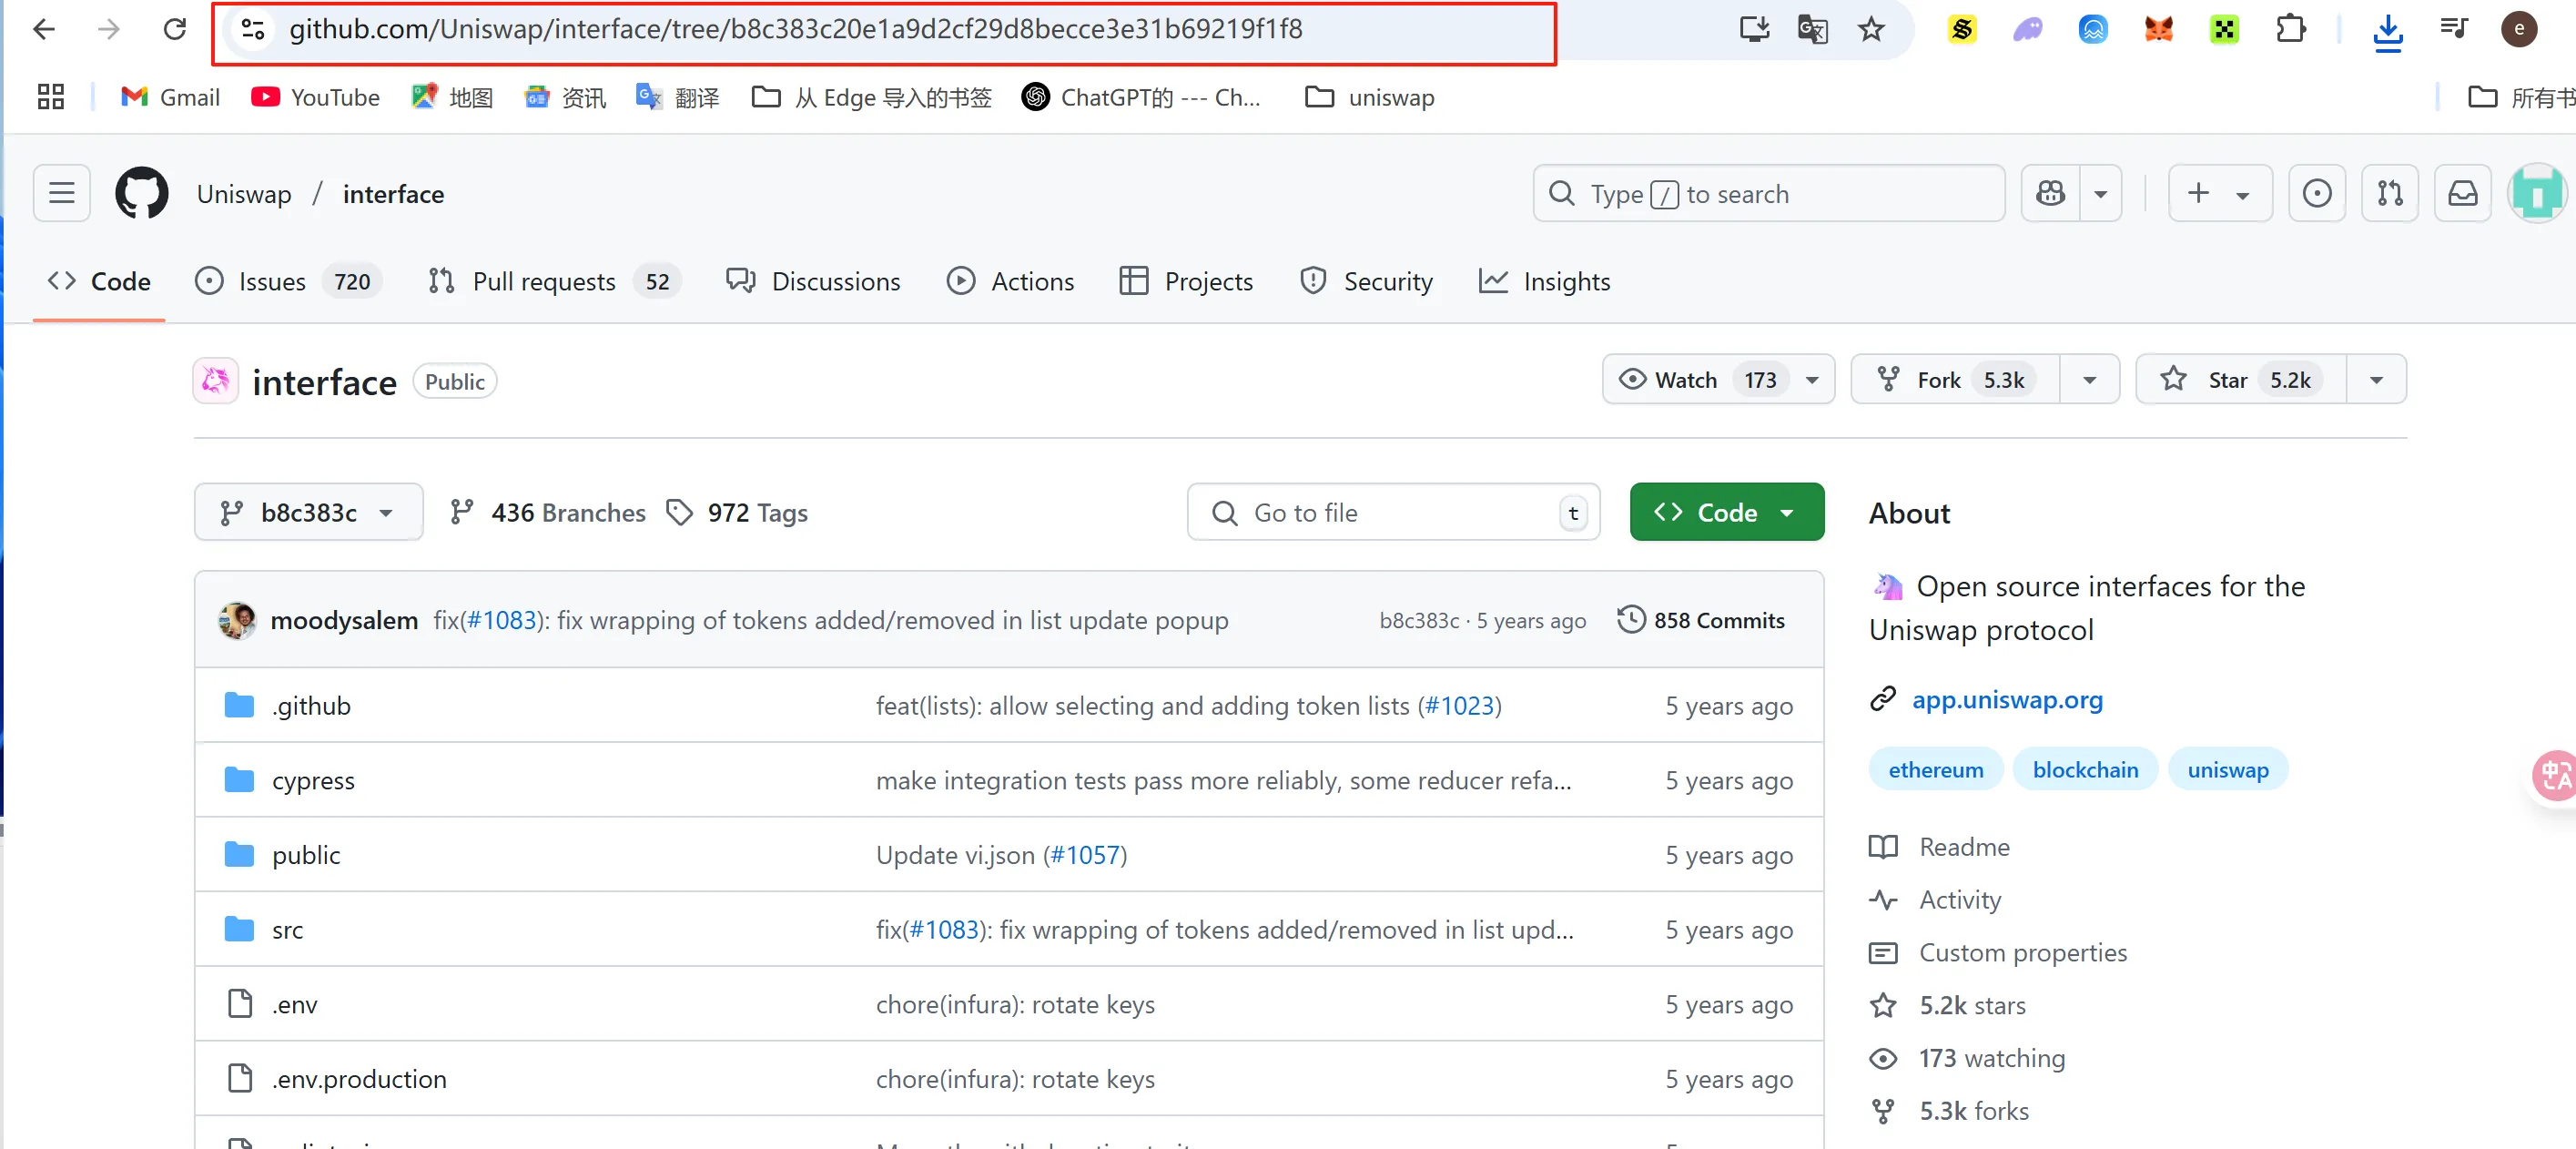Click the pull requests icon in header
The width and height of the screenshot is (2576, 1149).
pyautogui.click(x=2390, y=193)
